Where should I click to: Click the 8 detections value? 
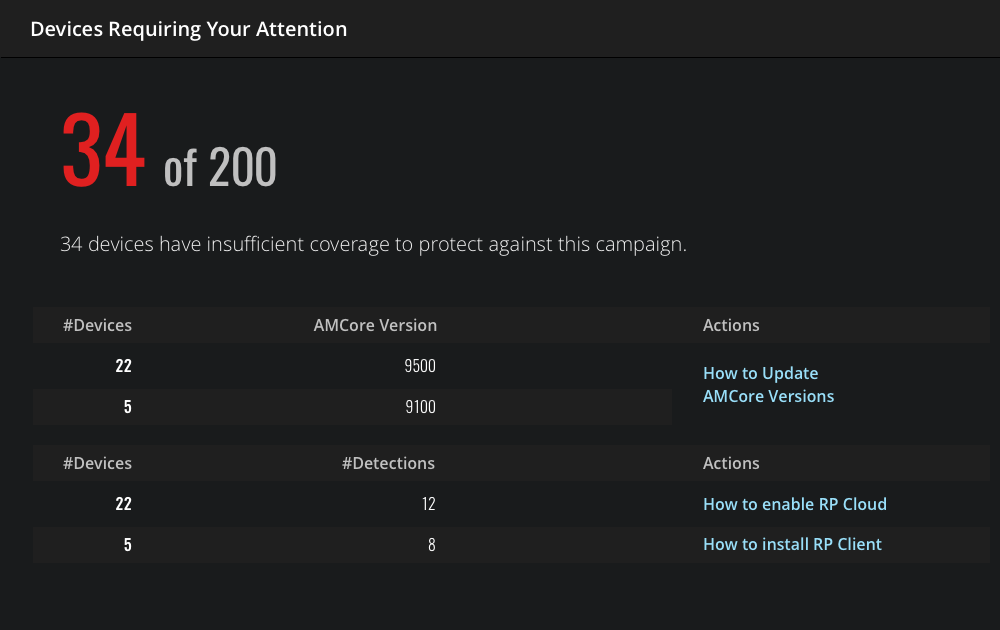pyautogui.click(x=431, y=545)
